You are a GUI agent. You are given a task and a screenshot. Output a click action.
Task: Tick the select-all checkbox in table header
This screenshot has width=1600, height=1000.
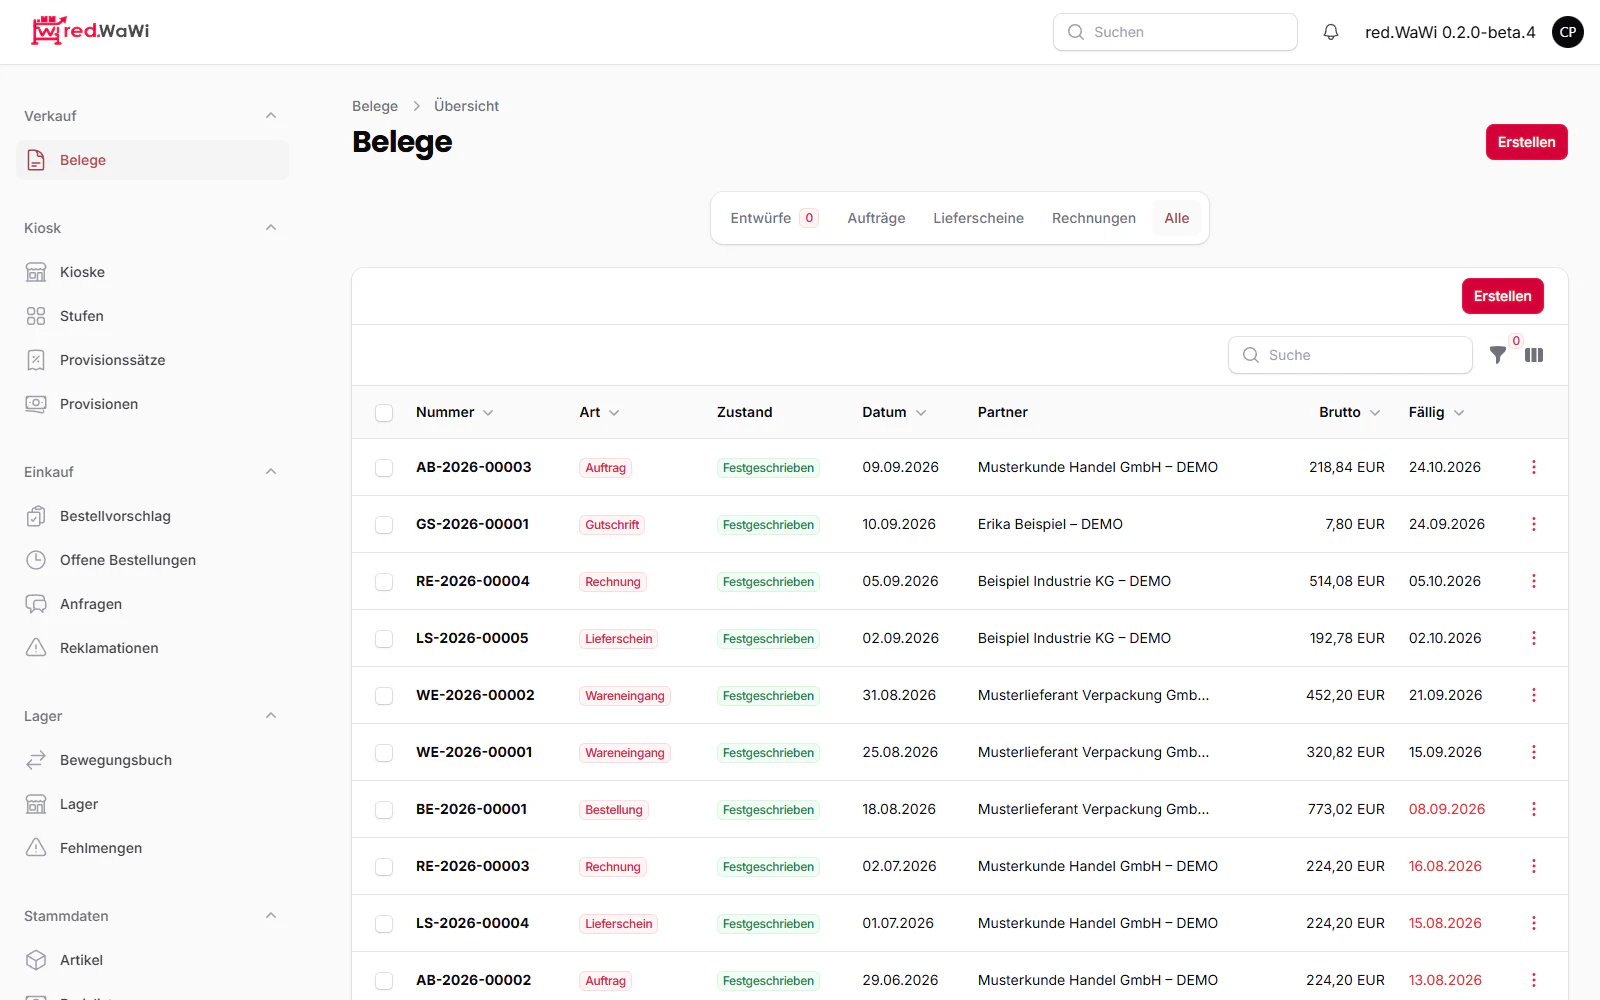click(x=384, y=413)
